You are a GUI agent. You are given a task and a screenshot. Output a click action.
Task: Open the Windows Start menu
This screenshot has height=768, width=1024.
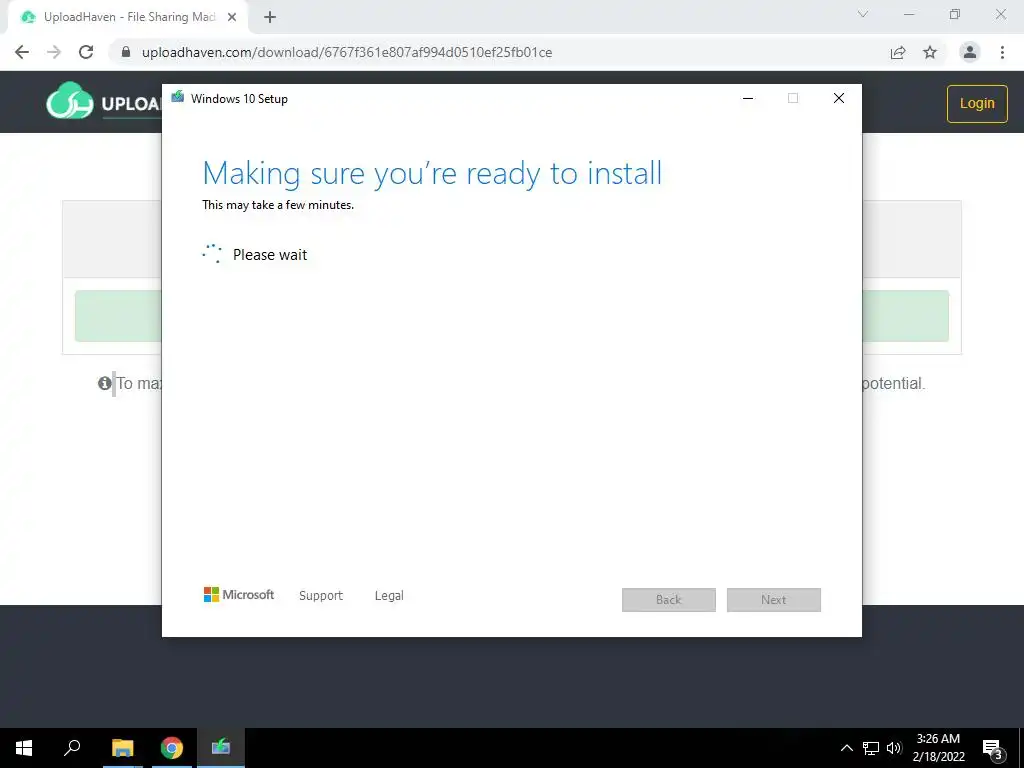24,748
